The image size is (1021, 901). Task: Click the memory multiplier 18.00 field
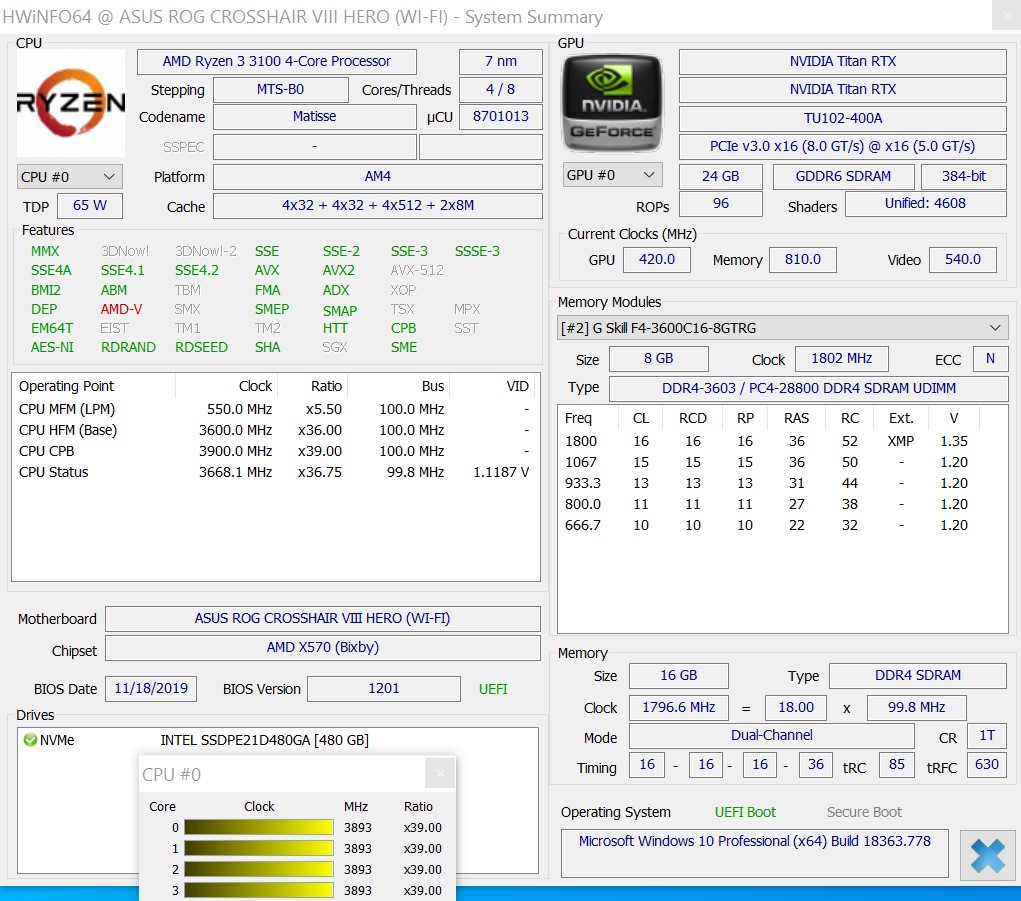click(796, 708)
